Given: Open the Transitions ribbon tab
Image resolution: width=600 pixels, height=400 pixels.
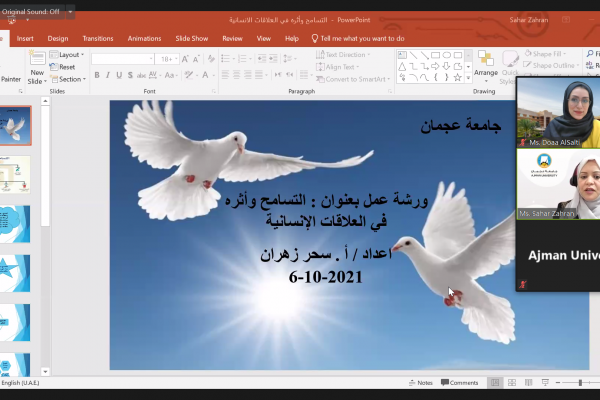Looking at the screenshot, I should point(97,38).
